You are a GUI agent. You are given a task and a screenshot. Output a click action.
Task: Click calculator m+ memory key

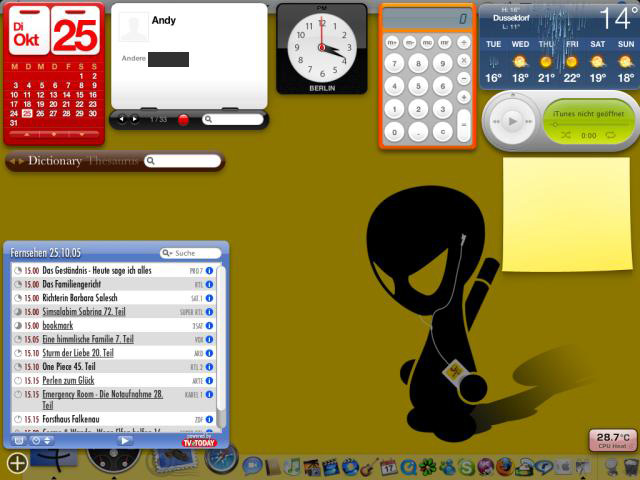coord(392,42)
